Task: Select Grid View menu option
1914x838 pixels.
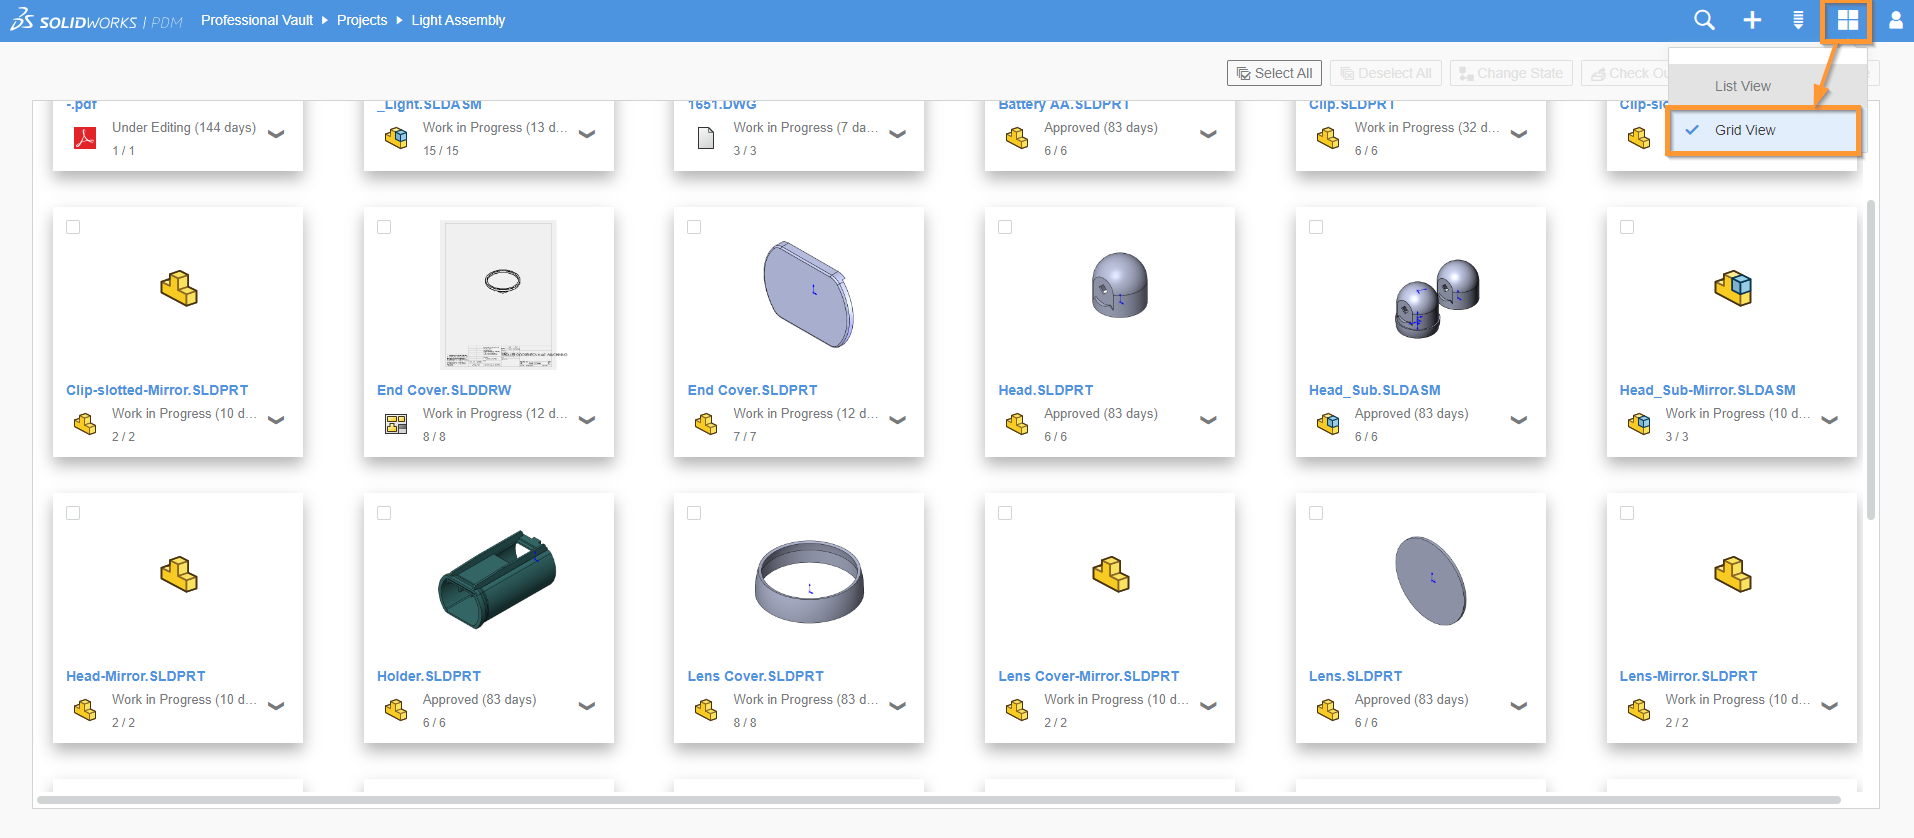Action: pyautogui.click(x=1745, y=130)
